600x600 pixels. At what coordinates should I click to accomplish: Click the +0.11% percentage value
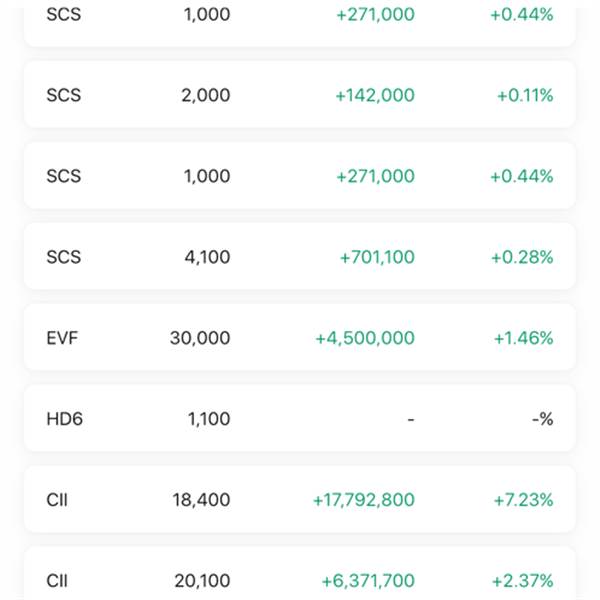pos(525,95)
